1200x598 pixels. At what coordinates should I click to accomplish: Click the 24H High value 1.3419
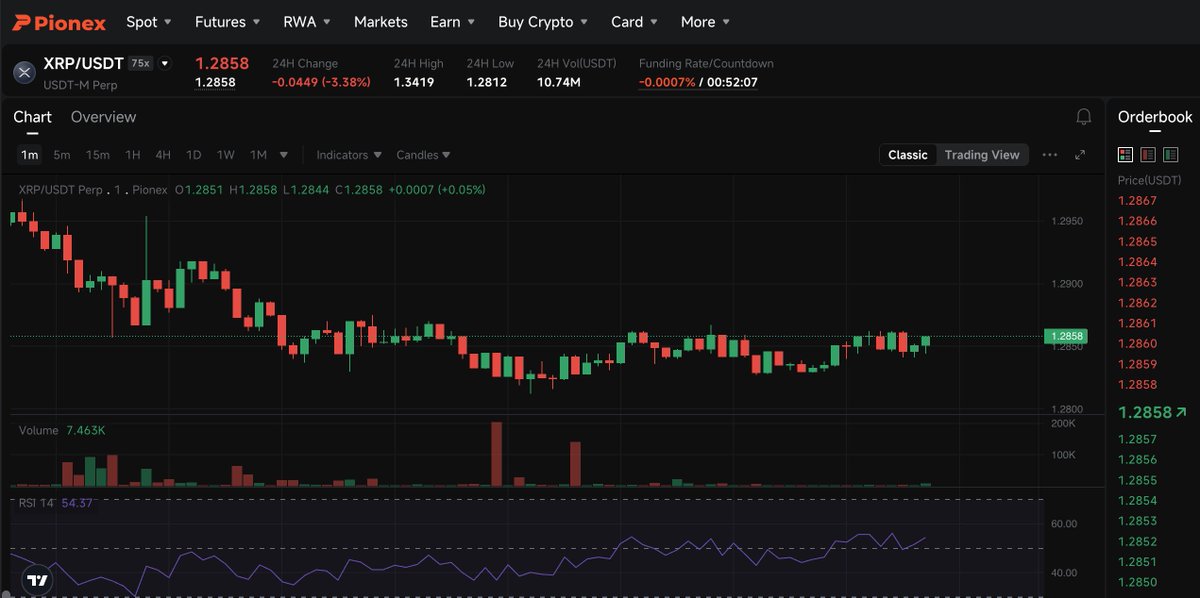[x=414, y=82]
